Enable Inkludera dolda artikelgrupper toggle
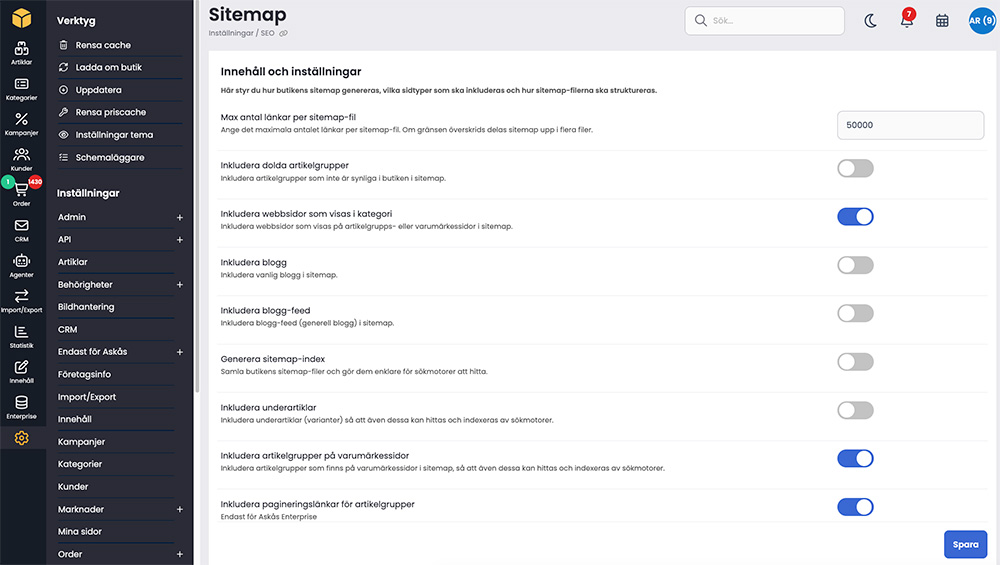The width and height of the screenshot is (1000, 565). point(855,168)
